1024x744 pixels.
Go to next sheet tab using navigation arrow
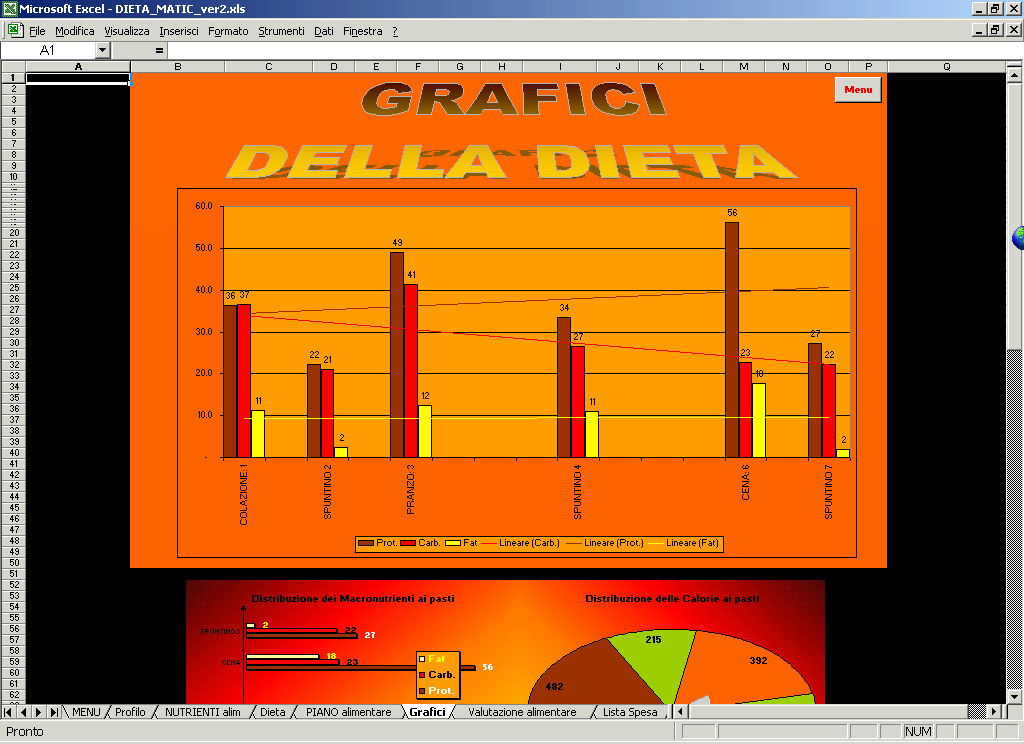[39, 712]
